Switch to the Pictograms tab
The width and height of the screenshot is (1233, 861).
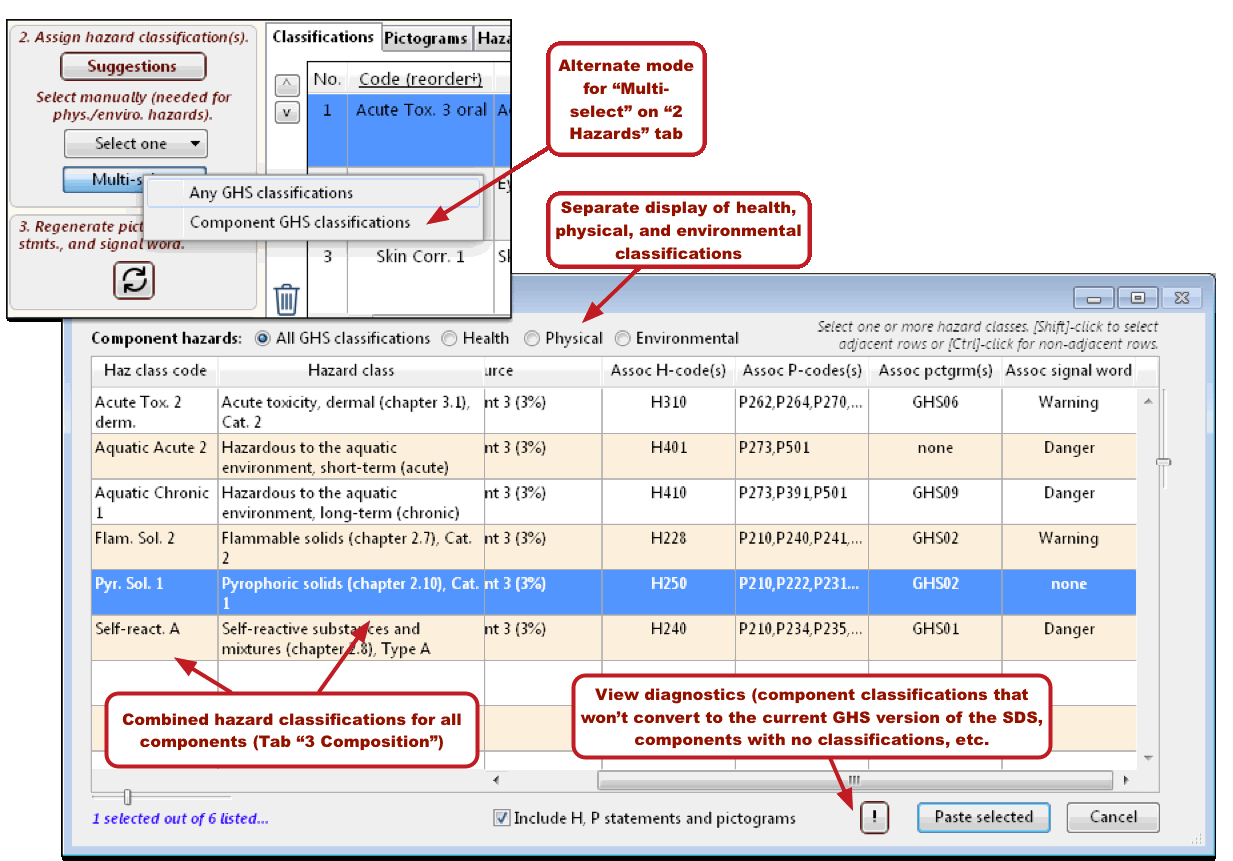click(426, 38)
